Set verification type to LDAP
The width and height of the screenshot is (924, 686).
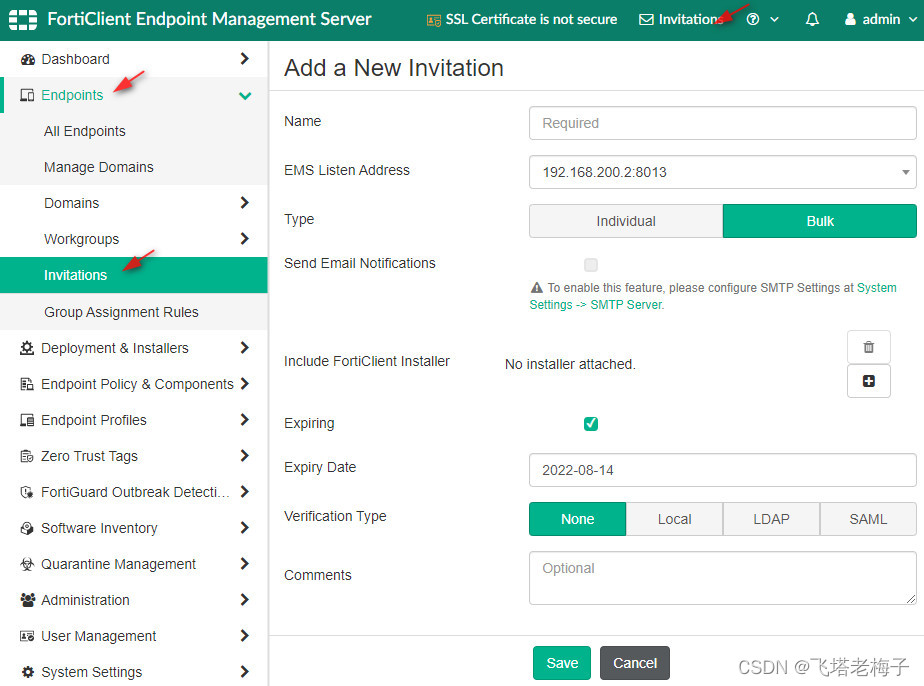tap(771, 519)
